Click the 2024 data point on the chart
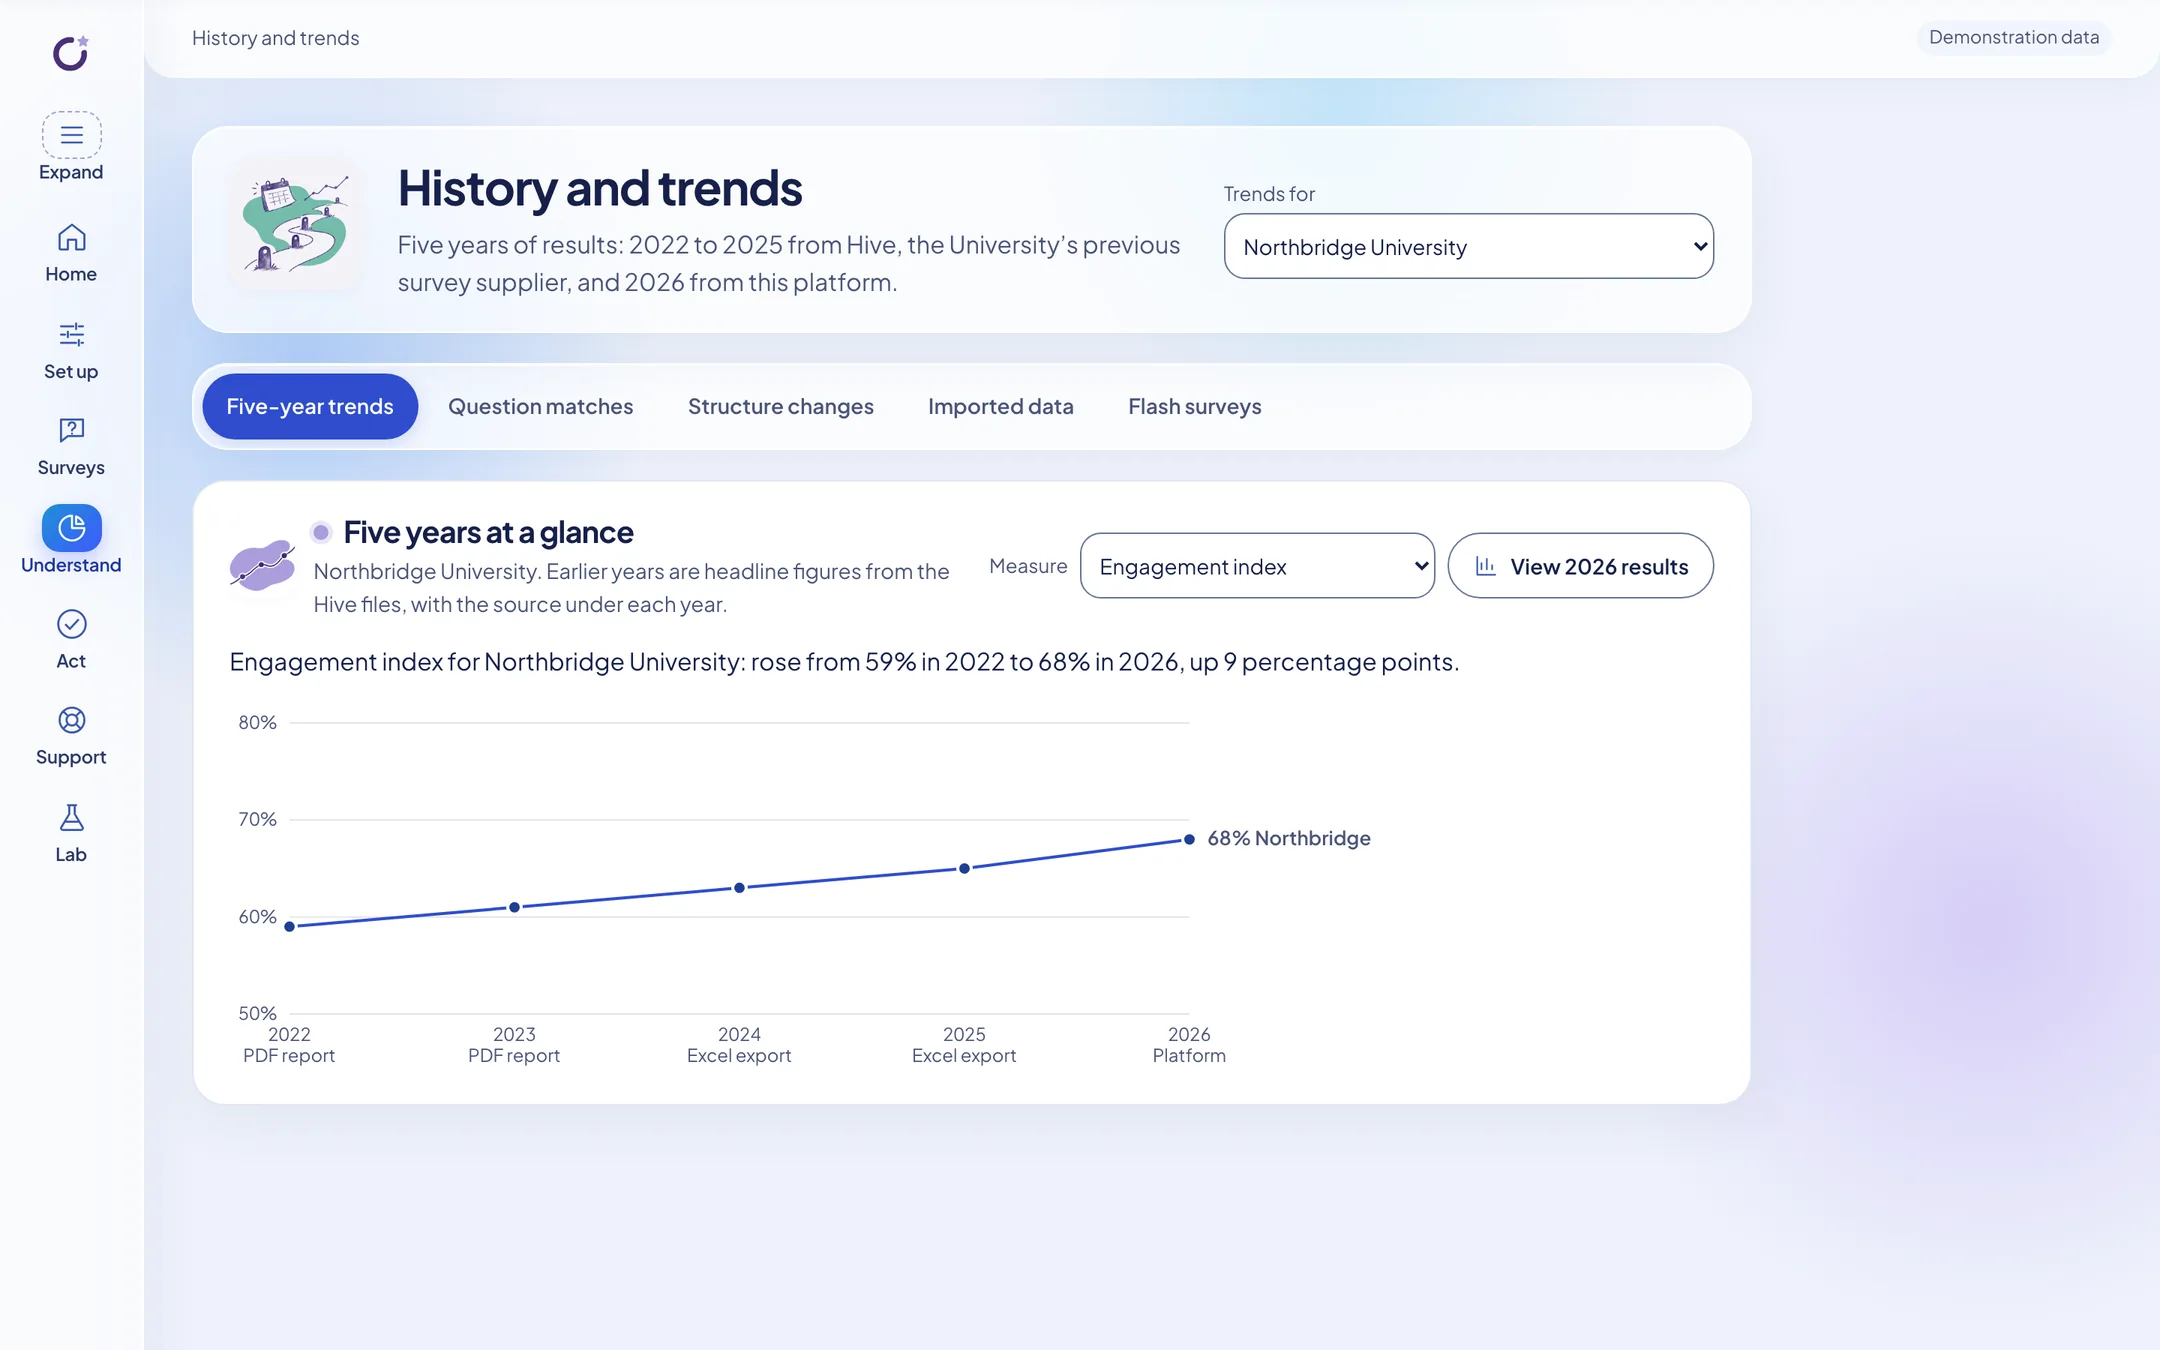Image resolution: width=2160 pixels, height=1350 pixels. pyautogui.click(x=740, y=888)
